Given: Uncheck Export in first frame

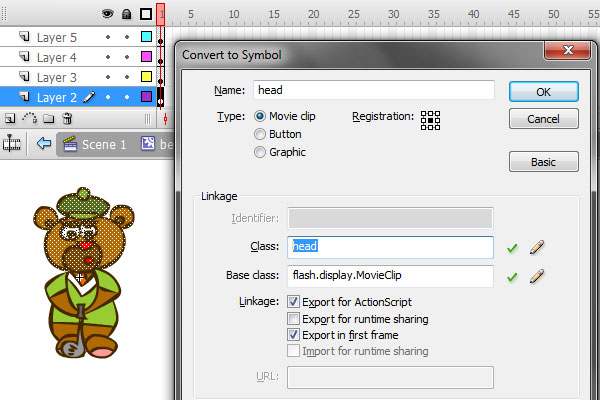Looking at the screenshot, I should pyautogui.click(x=293, y=335).
